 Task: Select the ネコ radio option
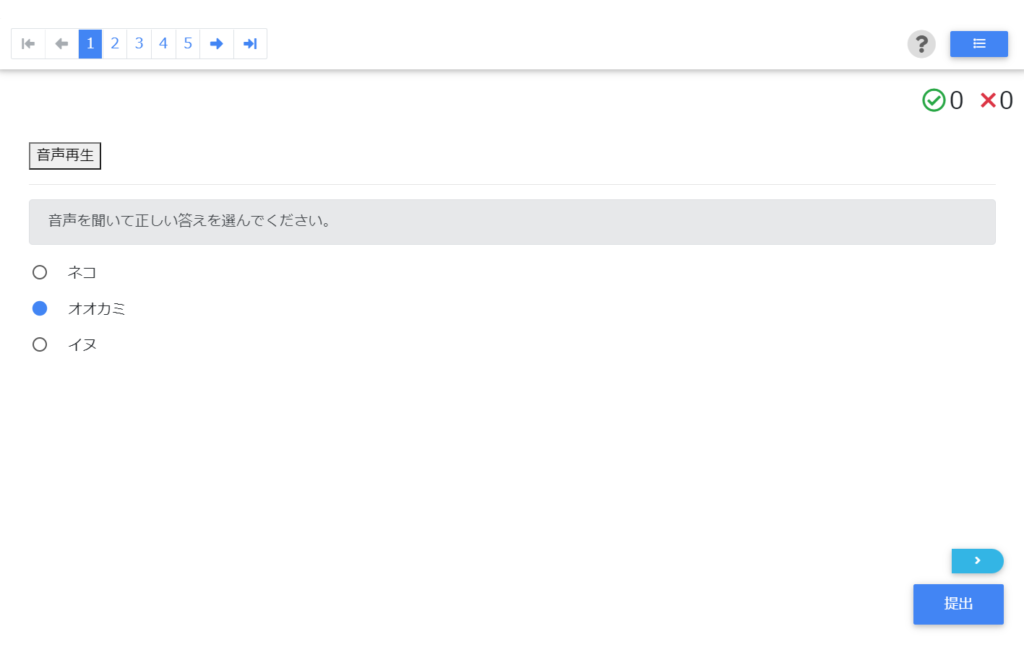(40, 272)
